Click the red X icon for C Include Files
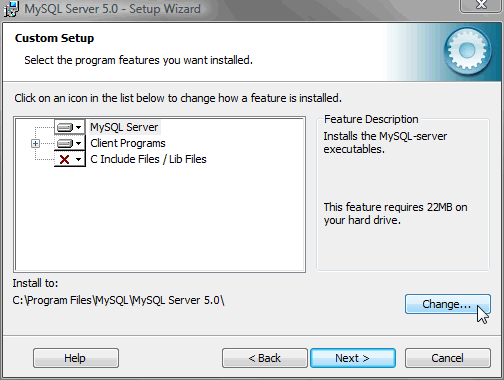The width and height of the screenshot is (504, 380). tap(64, 159)
